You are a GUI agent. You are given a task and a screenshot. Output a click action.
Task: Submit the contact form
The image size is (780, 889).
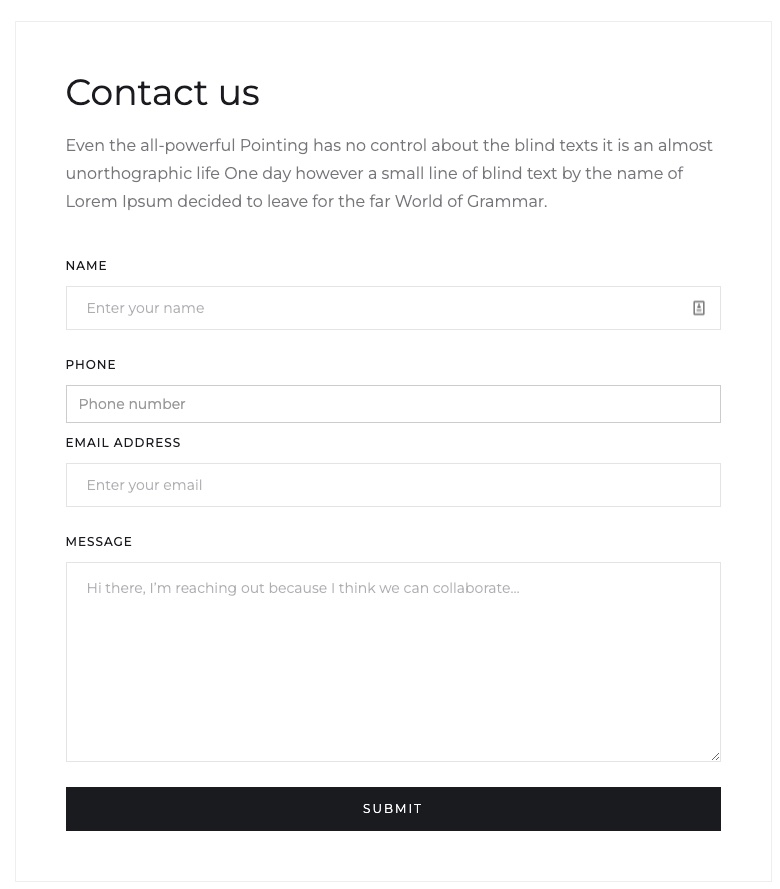(393, 808)
